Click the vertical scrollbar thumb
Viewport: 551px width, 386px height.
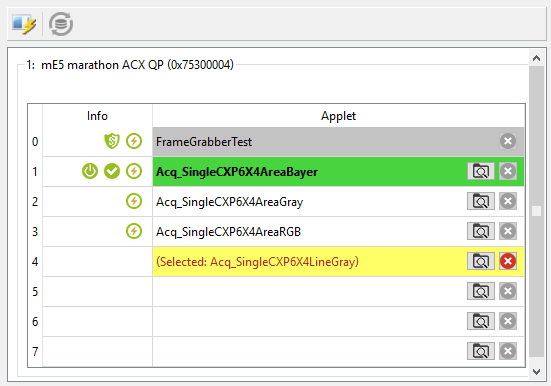(x=536, y=211)
